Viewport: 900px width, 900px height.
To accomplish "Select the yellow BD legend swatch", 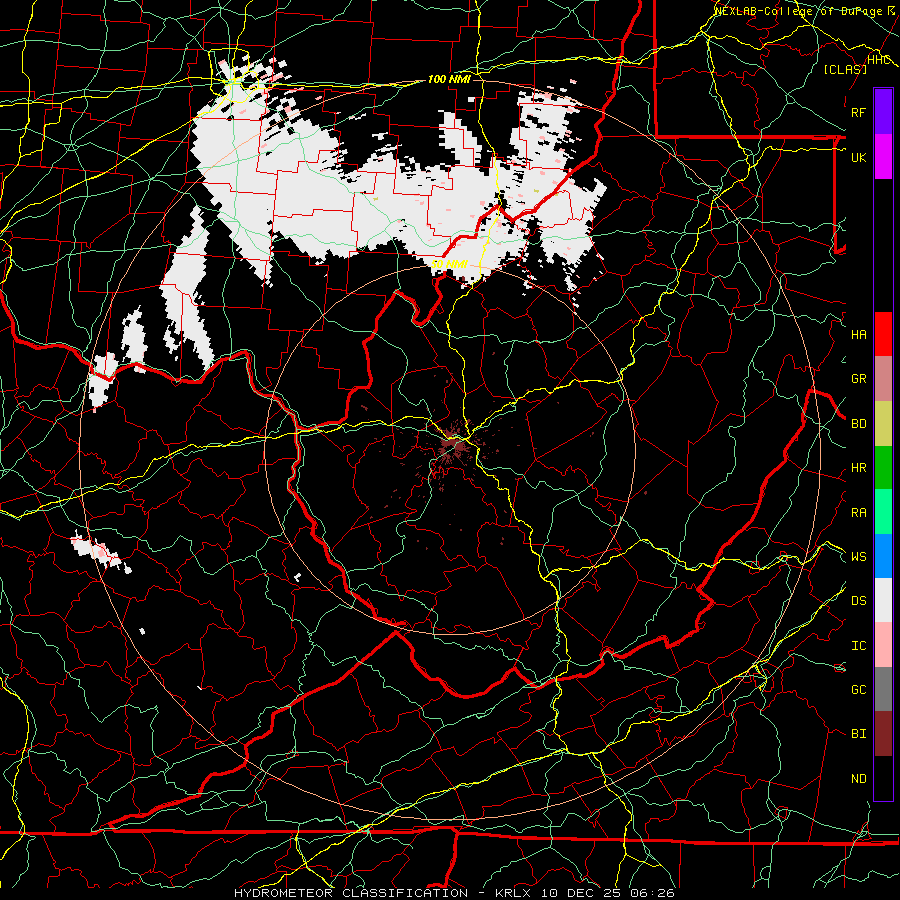I will pos(883,423).
